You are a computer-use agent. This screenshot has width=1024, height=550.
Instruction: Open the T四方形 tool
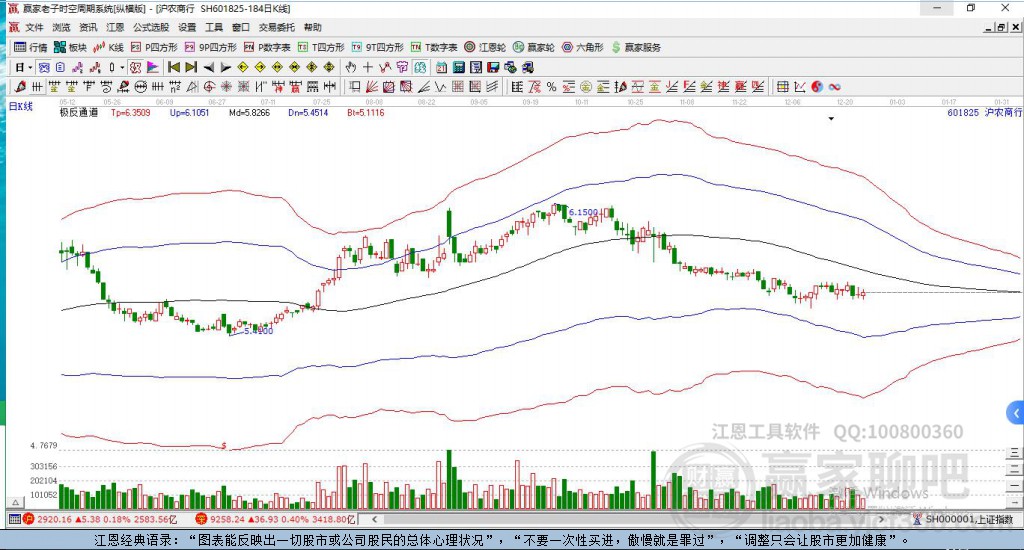(321, 47)
